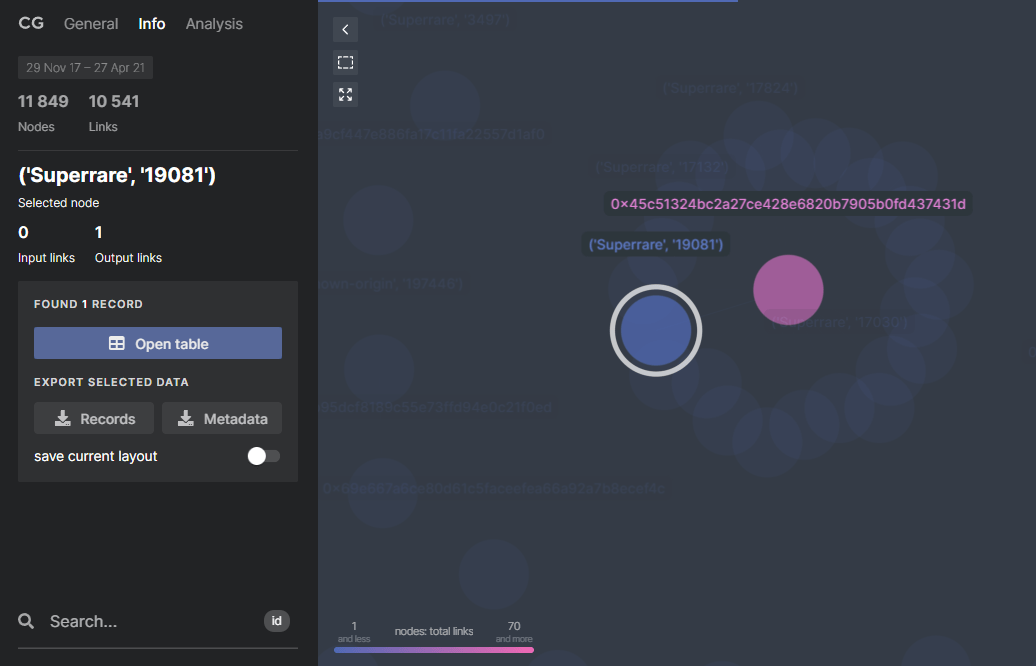Click the faded ('Superrare', '3497') label

pyautogui.click(x=445, y=20)
